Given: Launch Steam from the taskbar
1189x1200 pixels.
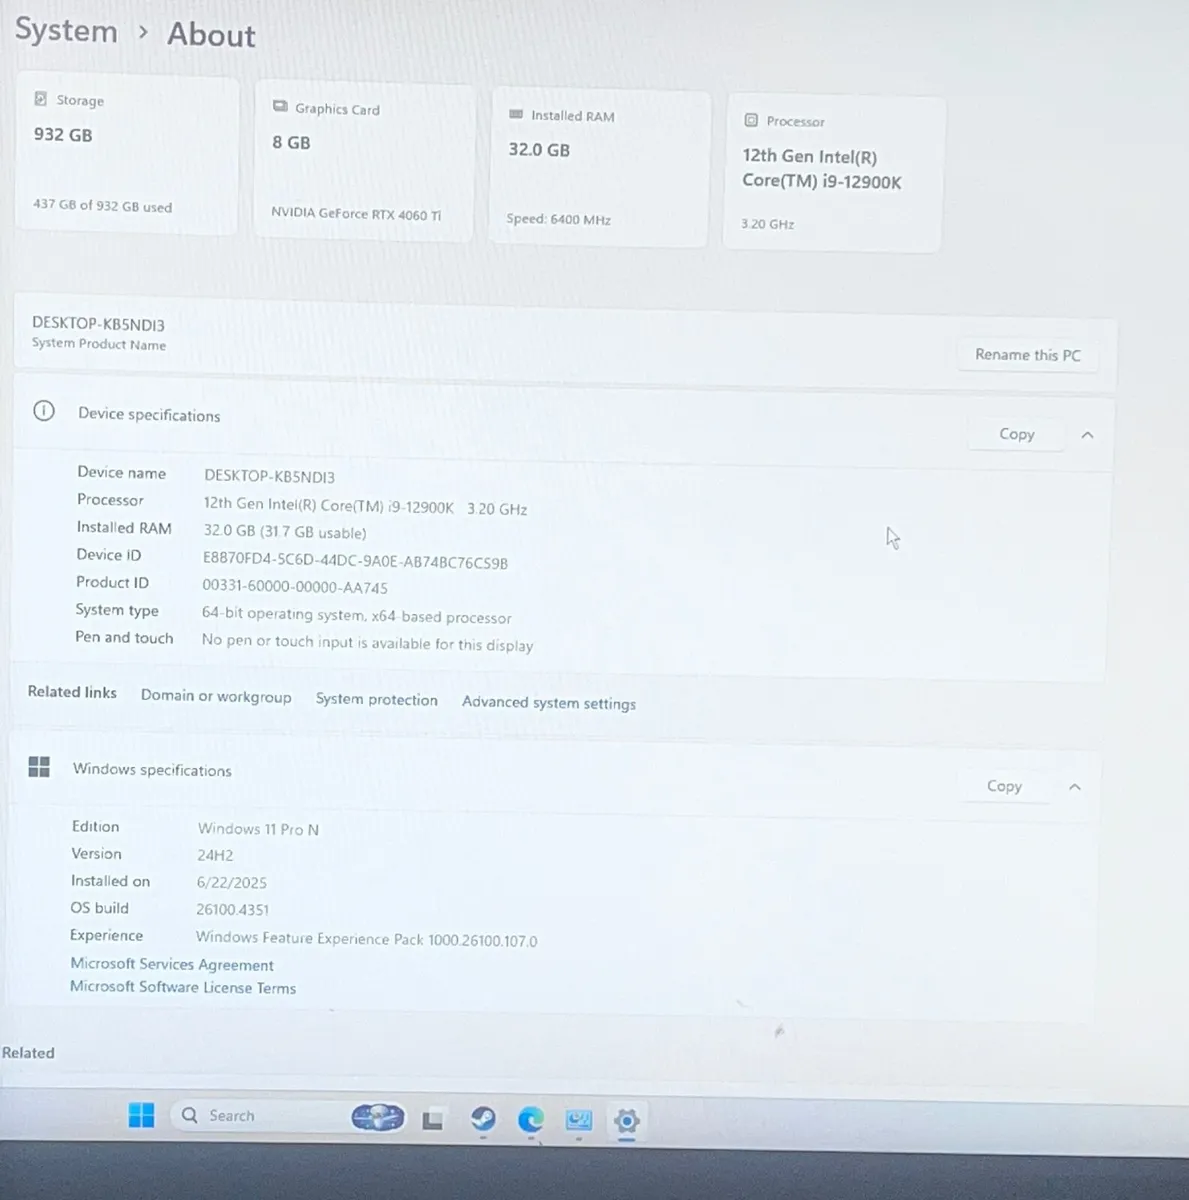Looking at the screenshot, I should [x=483, y=1119].
